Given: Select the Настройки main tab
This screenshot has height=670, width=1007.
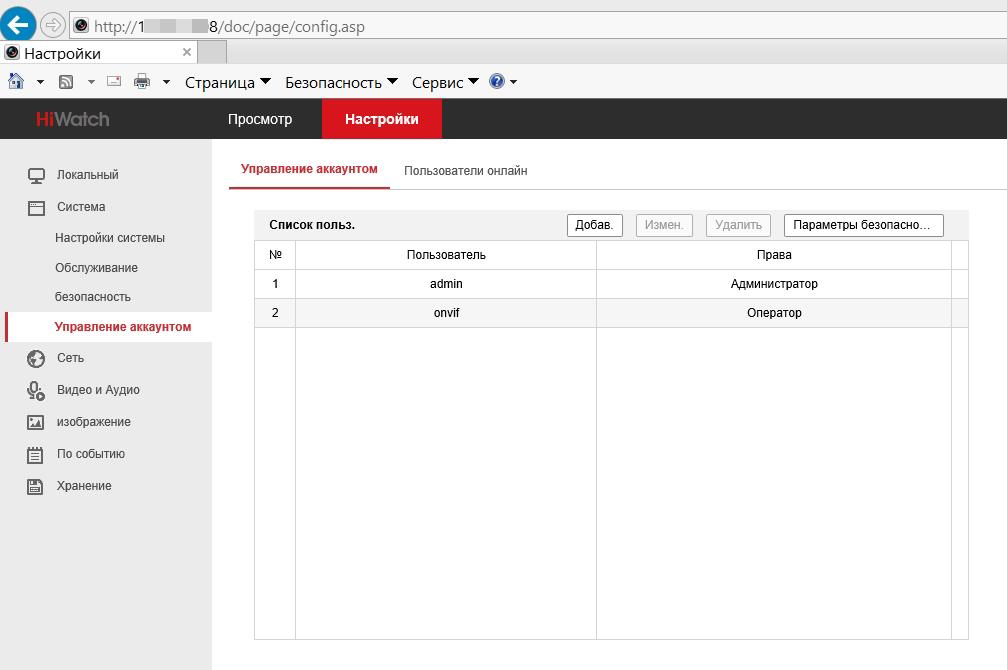Looking at the screenshot, I should click(x=381, y=119).
